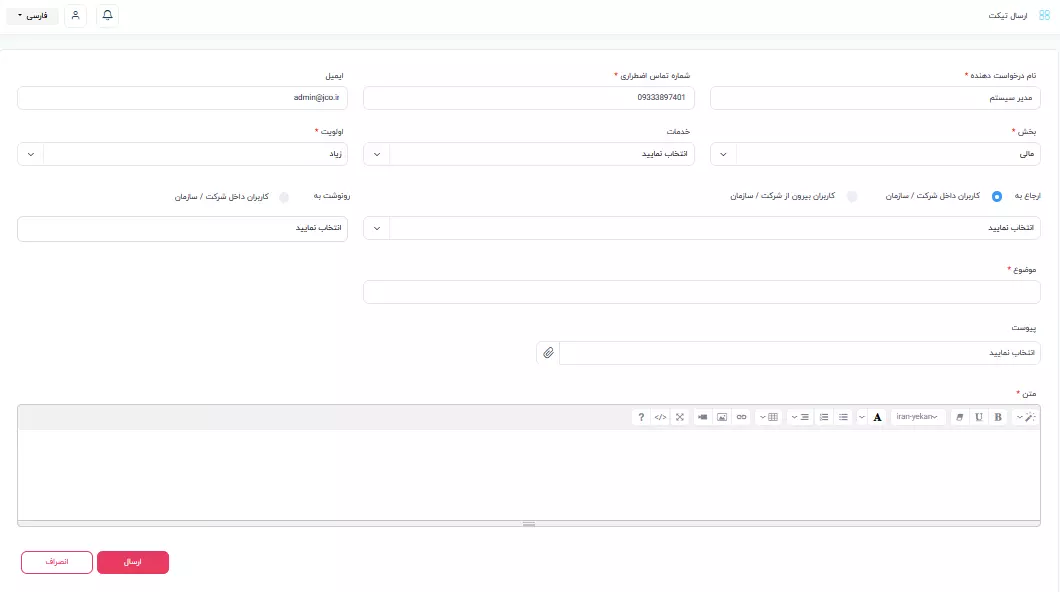Toggle code view in the editor
Screen dimensions: 1060x592
click(x=660, y=417)
